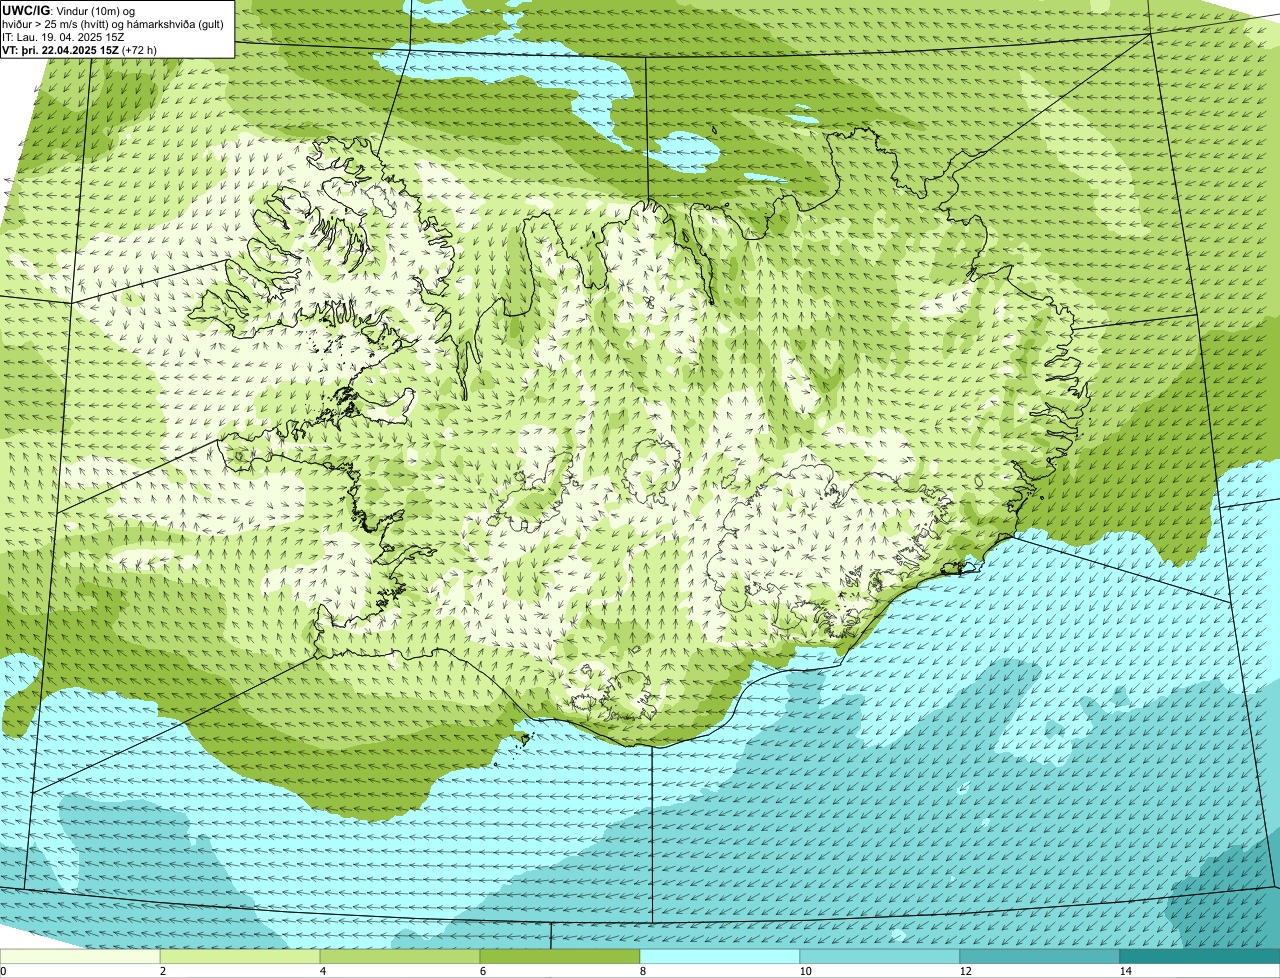
Task: Click the scale label '14'
Action: pyautogui.click(x=1125, y=971)
